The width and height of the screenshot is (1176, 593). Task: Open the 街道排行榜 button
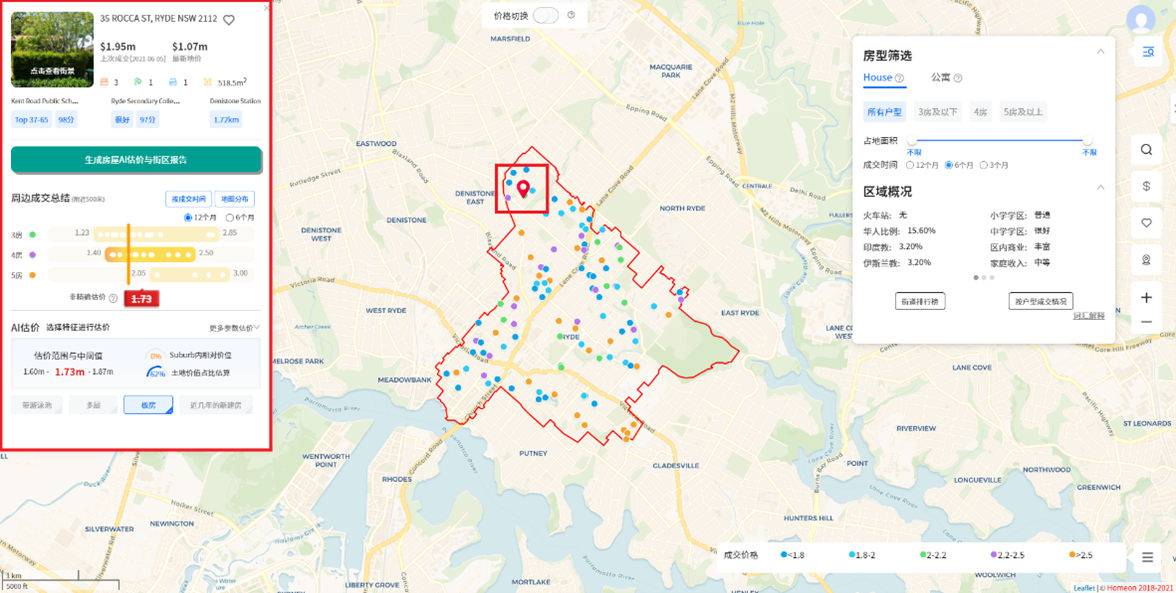pos(920,301)
